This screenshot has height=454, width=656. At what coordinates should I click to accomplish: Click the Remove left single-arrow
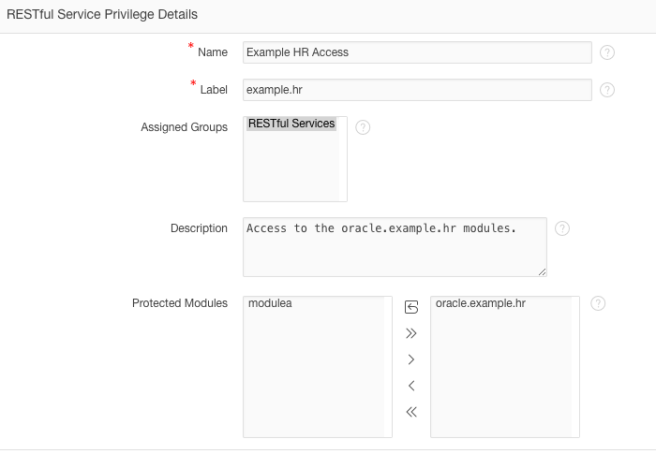tap(411, 386)
